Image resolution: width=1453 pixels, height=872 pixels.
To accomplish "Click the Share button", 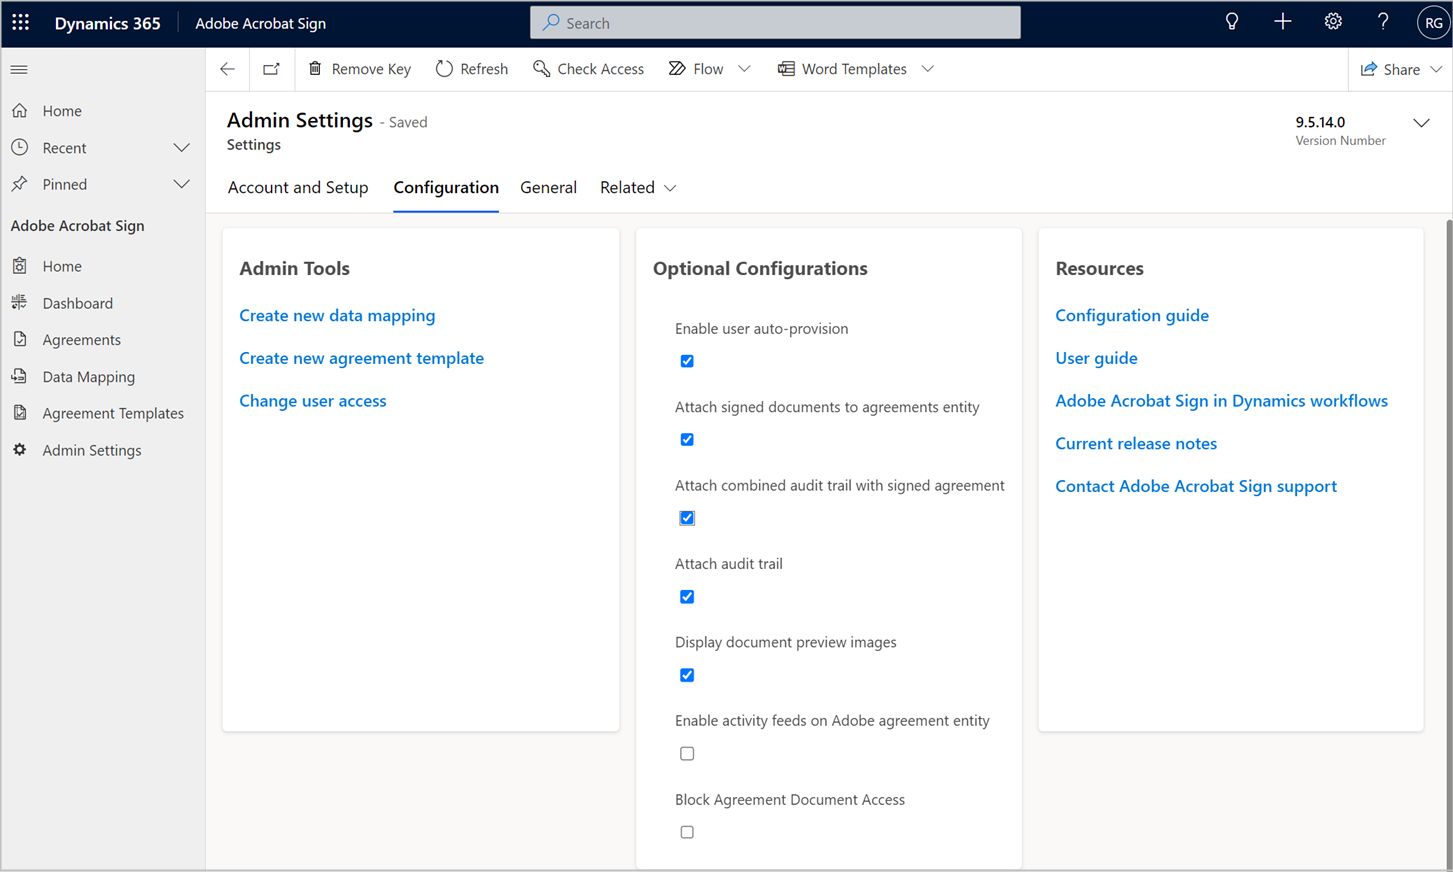I will click(1390, 69).
